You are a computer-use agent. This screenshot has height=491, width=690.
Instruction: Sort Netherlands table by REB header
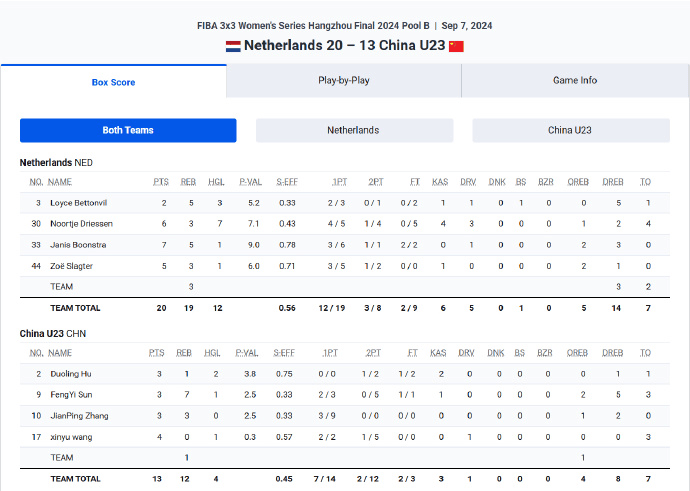[x=188, y=182]
